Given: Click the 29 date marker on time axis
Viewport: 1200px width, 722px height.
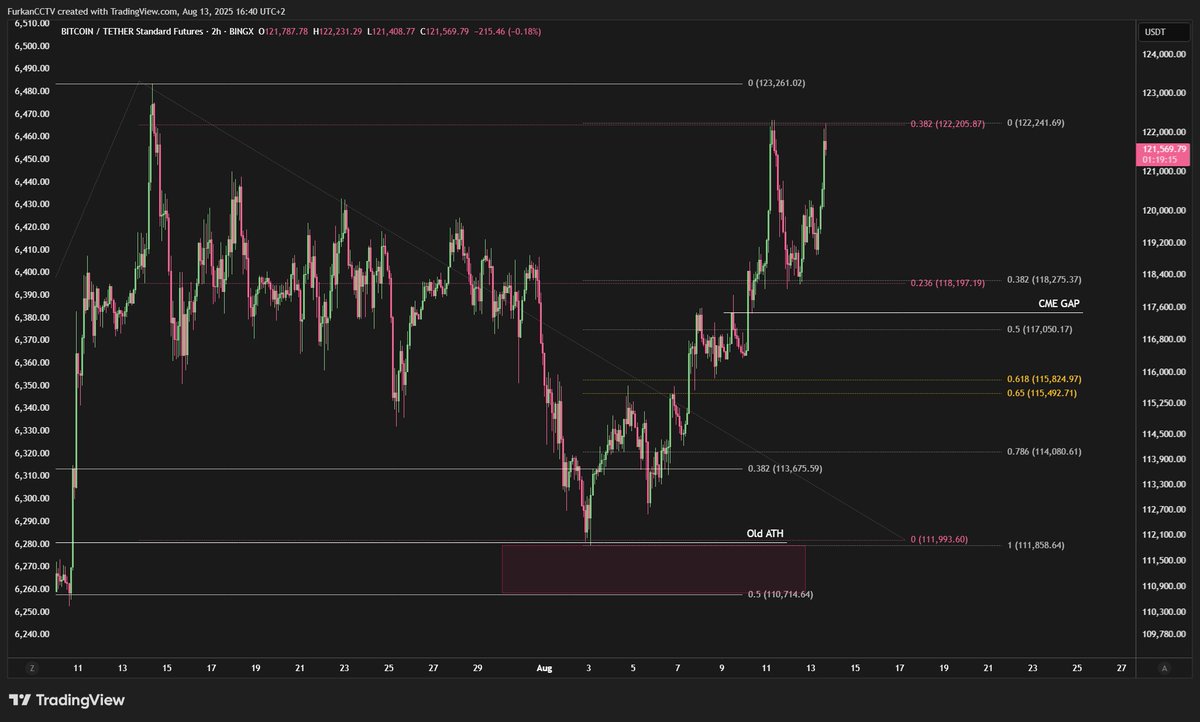Looking at the screenshot, I should (x=478, y=666).
